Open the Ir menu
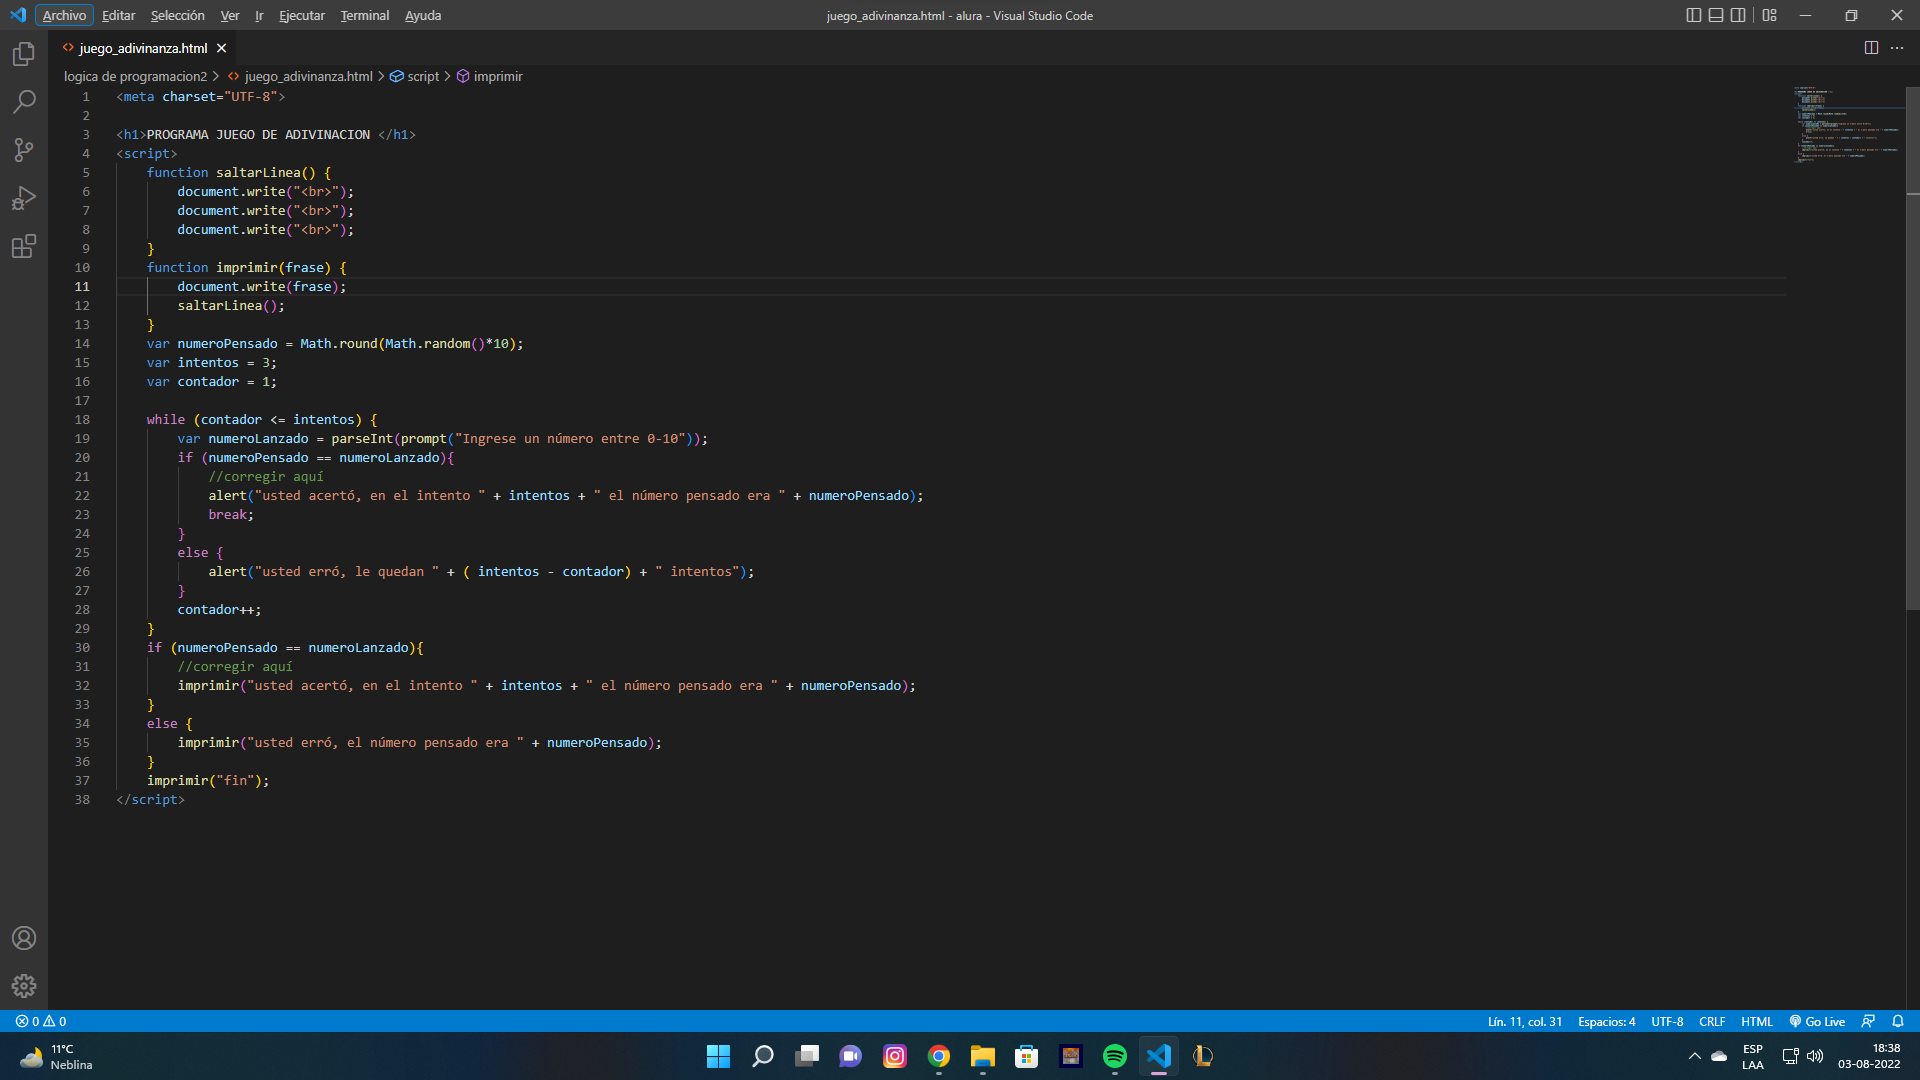The height and width of the screenshot is (1080, 1920). click(259, 15)
